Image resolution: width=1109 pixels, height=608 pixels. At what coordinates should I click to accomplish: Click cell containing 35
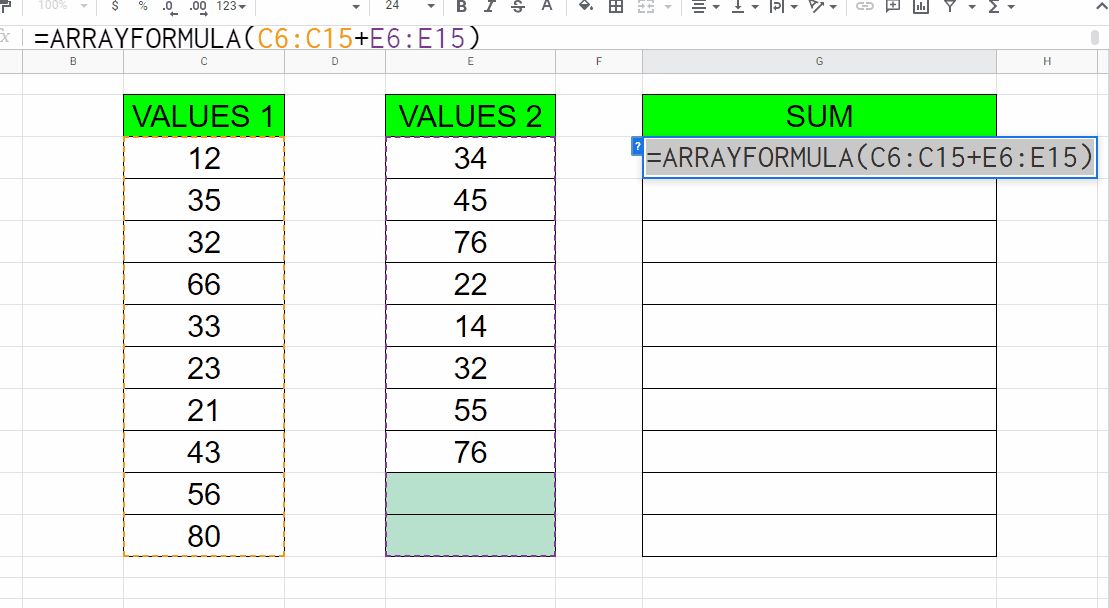pyautogui.click(x=204, y=200)
